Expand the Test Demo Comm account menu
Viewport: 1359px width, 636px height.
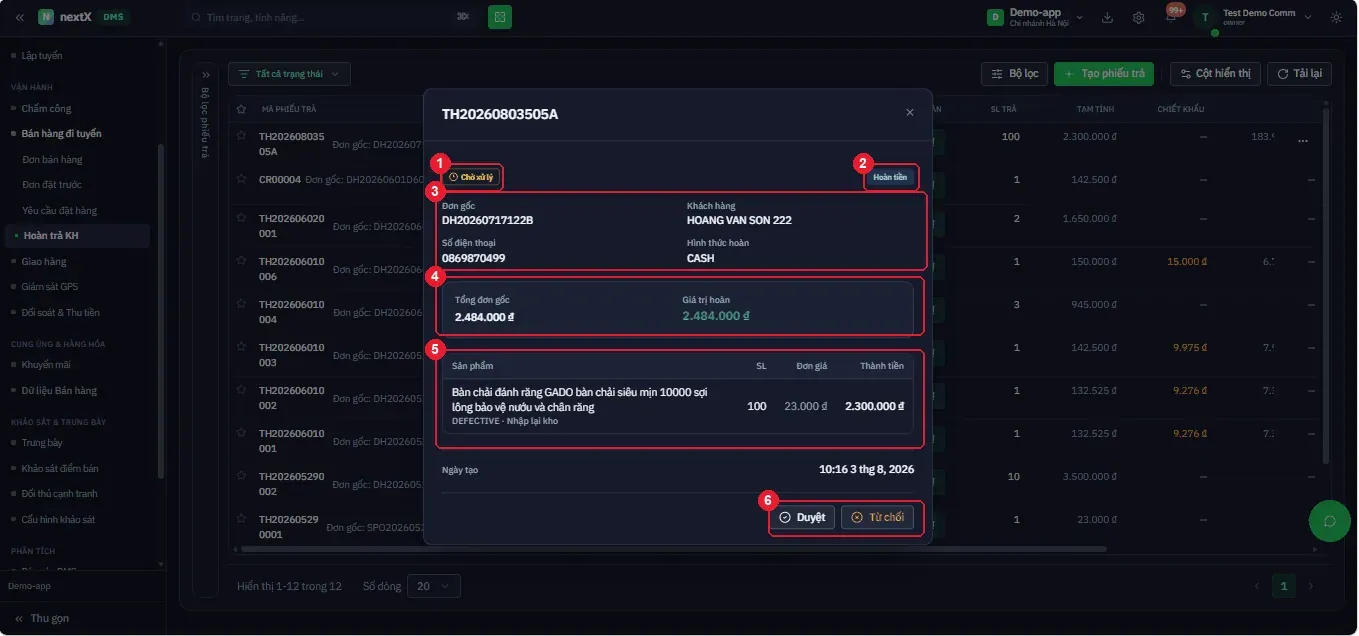point(1308,17)
